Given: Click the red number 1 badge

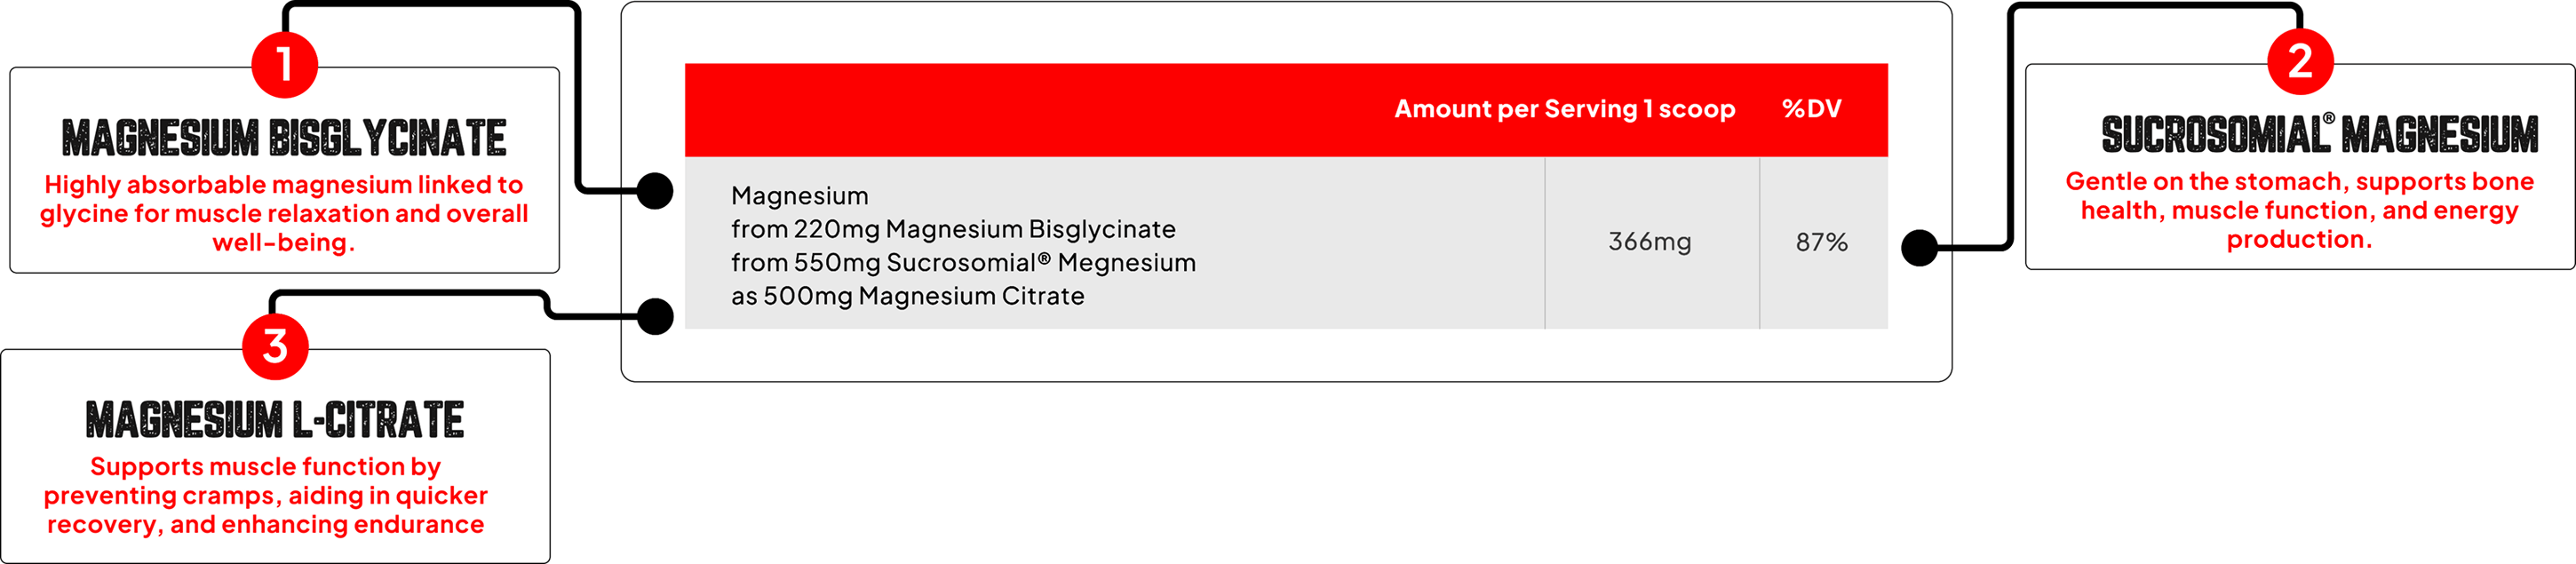Looking at the screenshot, I should [x=284, y=64].
